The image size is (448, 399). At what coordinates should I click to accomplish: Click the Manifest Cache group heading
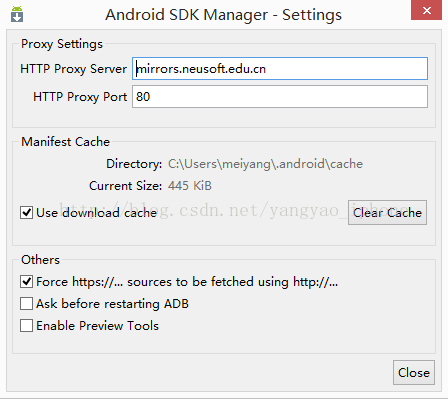tap(66, 142)
